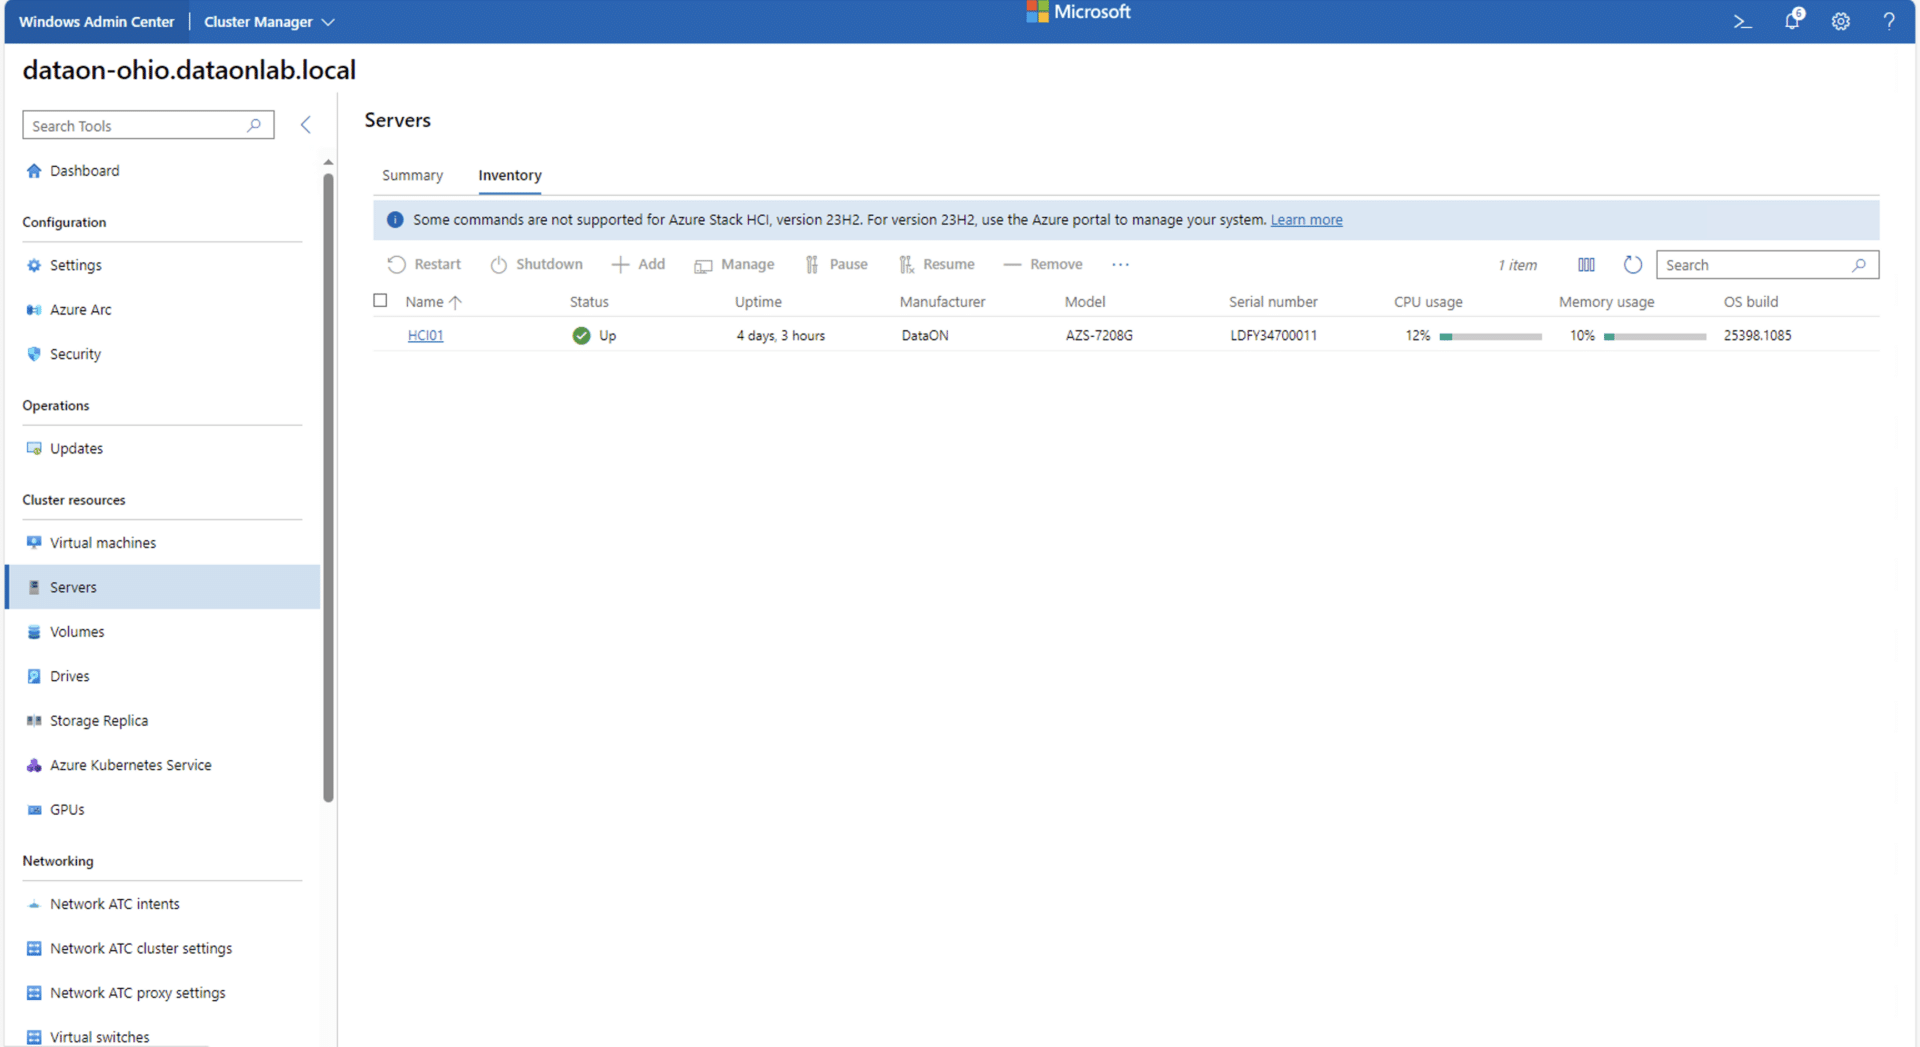Sort by the Uptime column header
Screen dimensions: 1920x1047
point(758,302)
